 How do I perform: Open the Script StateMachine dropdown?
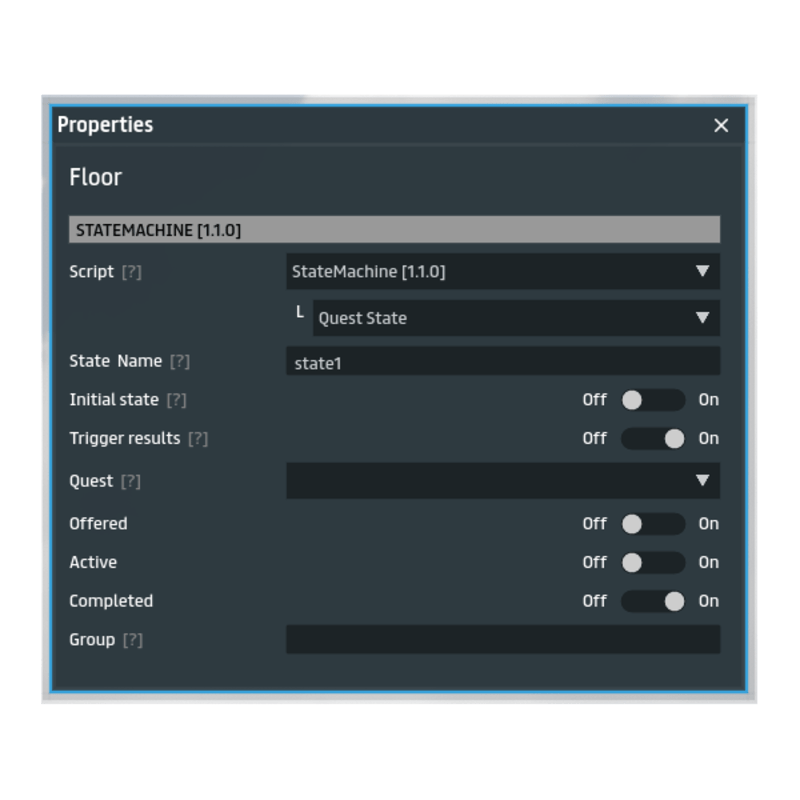pyautogui.click(x=502, y=271)
